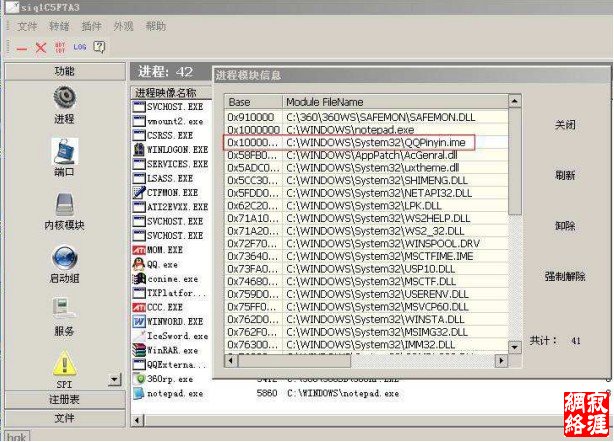Open the 转储 menu
This screenshot has width=614, height=442.
tap(59, 26)
